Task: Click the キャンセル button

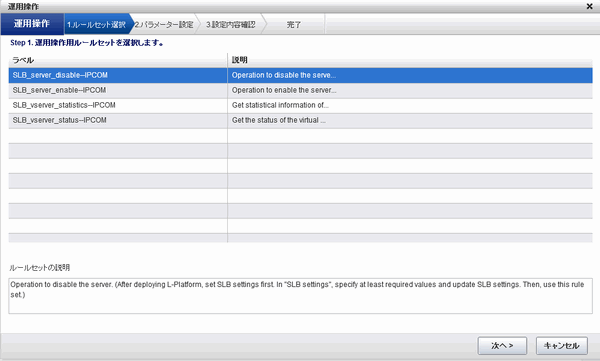Action: [562, 346]
